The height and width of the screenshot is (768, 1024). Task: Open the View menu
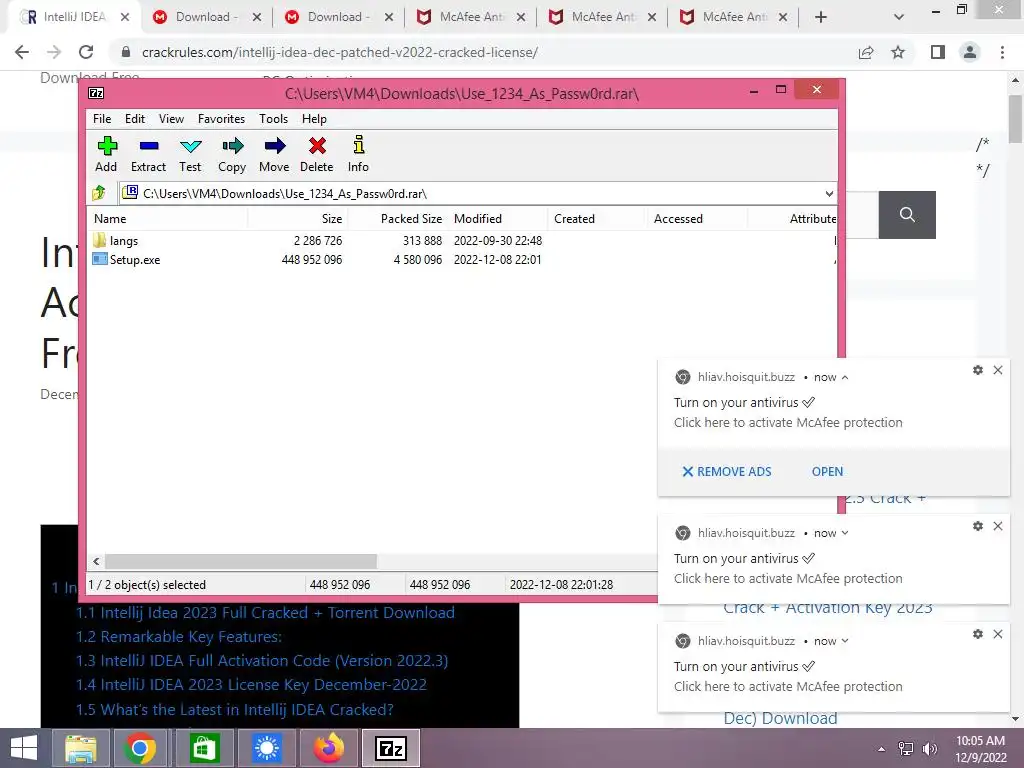171,119
